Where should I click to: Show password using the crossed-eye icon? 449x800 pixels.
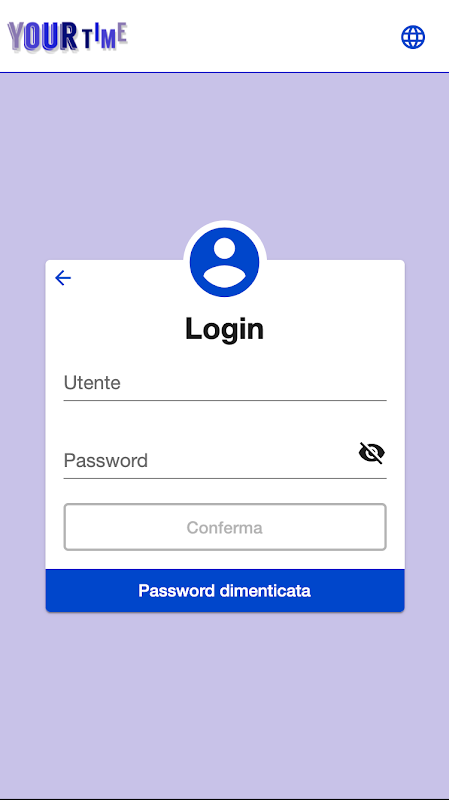371,453
